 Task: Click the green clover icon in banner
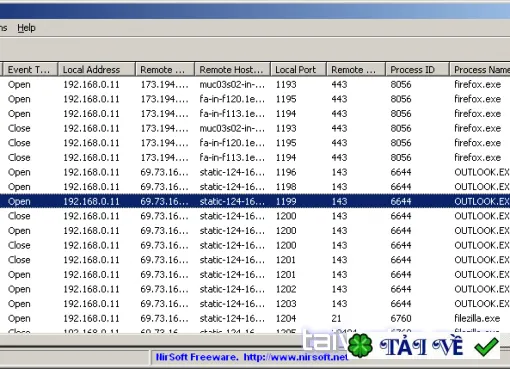pos(360,345)
